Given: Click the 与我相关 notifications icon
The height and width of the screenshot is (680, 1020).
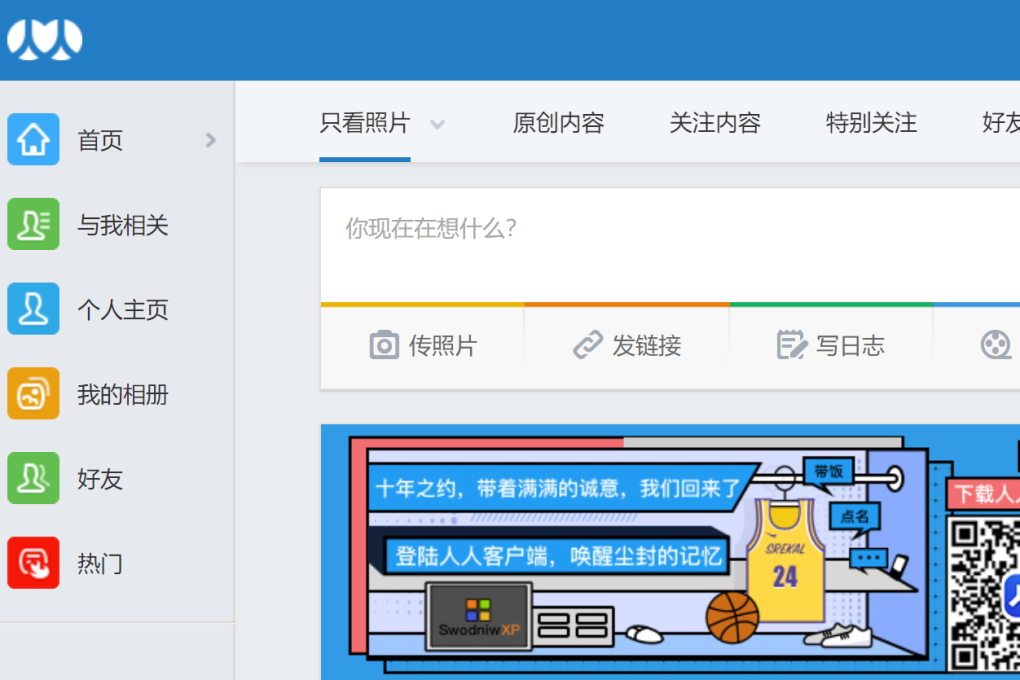Looking at the screenshot, I should (34, 224).
